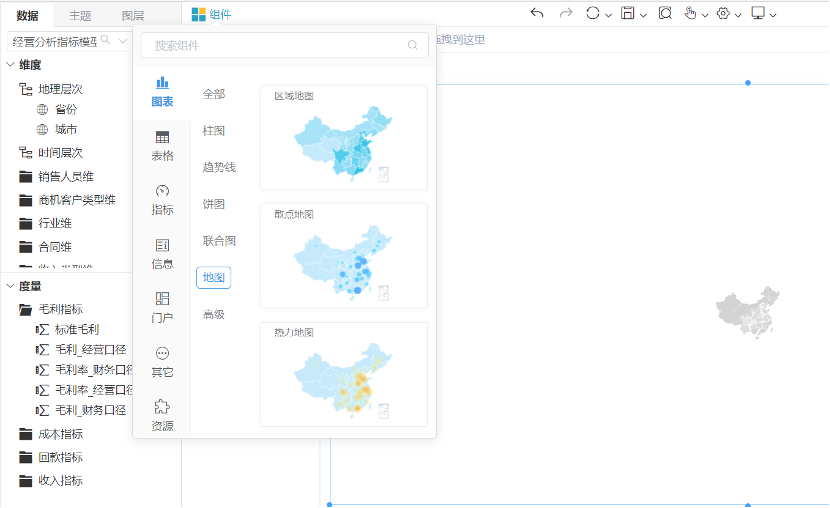Select the 毛利_财务口径 measure
The image size is (830, 508).
click(81, 410)
